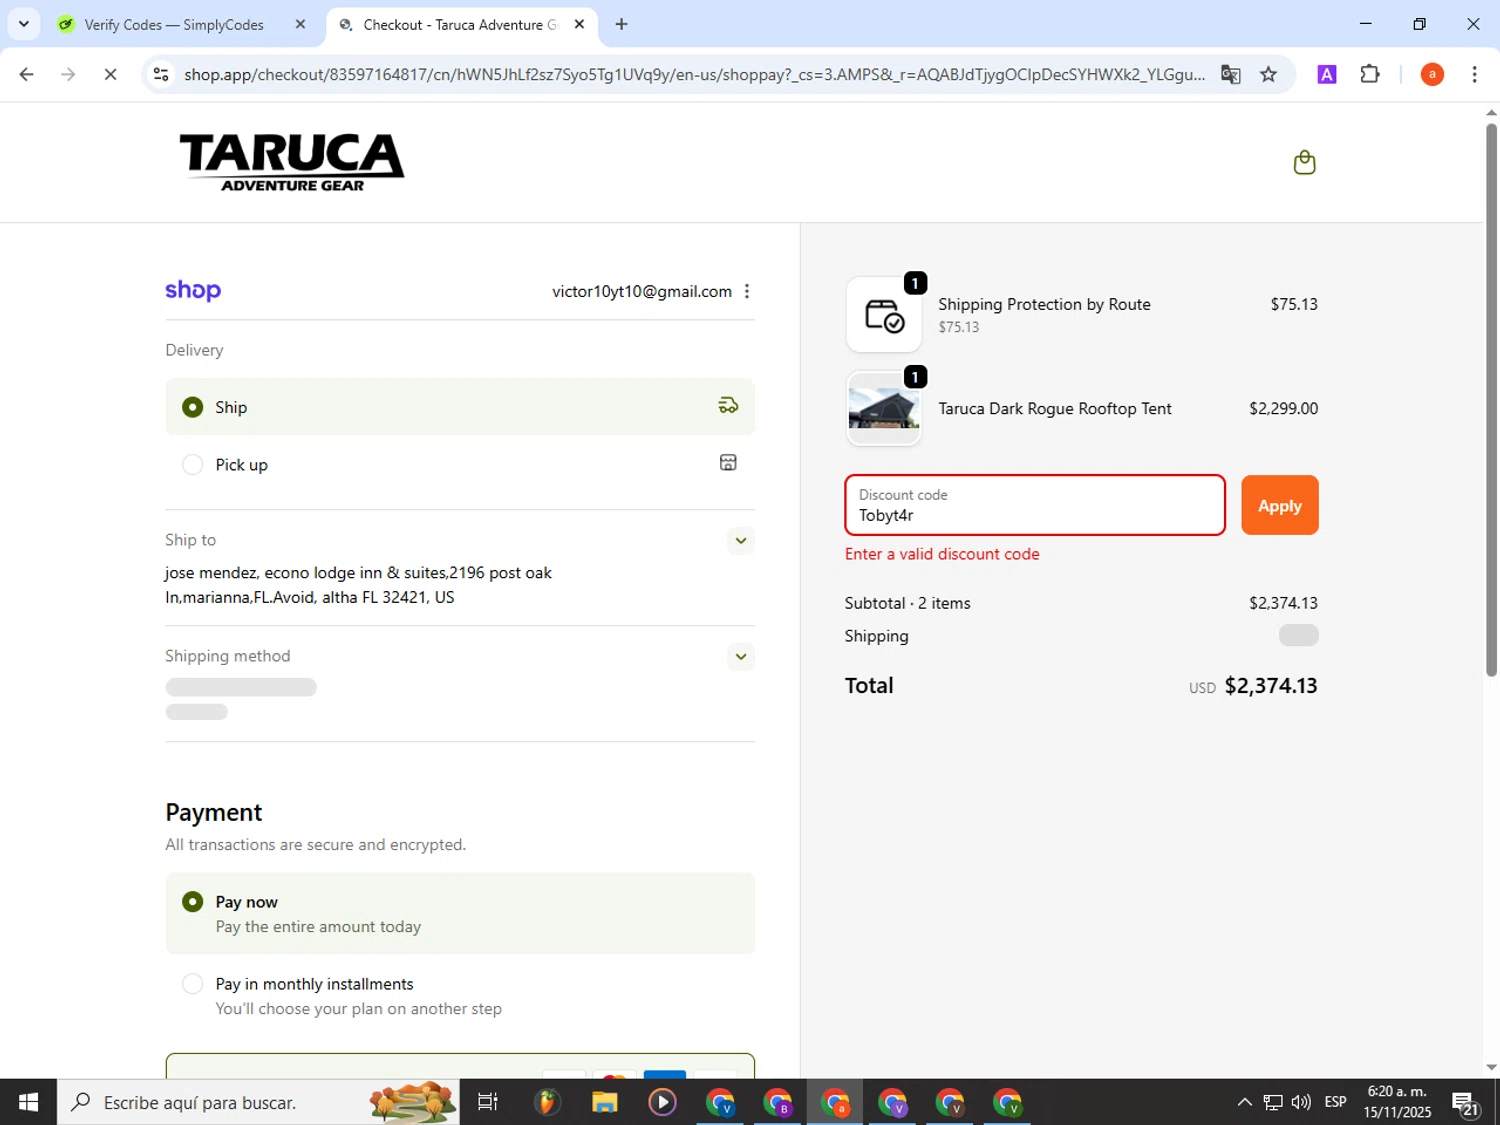Open the clock showing 6:20 a. m.
This screenshot has width=1500, height=1125.
click(x=1397, y=1102)
